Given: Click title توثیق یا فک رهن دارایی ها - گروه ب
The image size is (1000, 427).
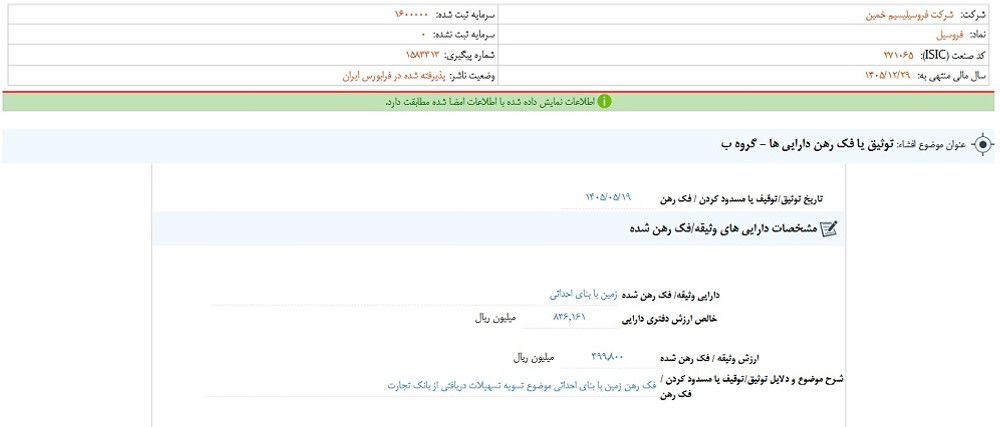Looking at the screenshot, I should pos(809,145).
